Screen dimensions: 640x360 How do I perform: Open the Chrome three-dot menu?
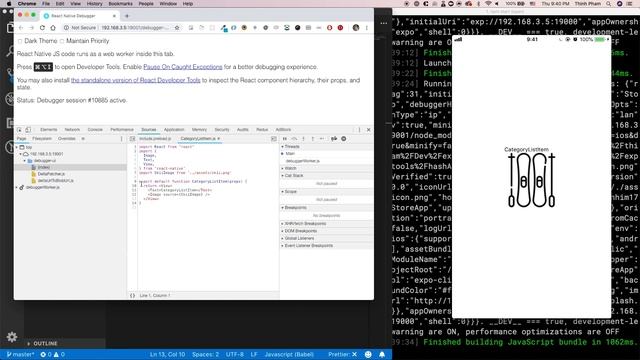coord(367,28)
